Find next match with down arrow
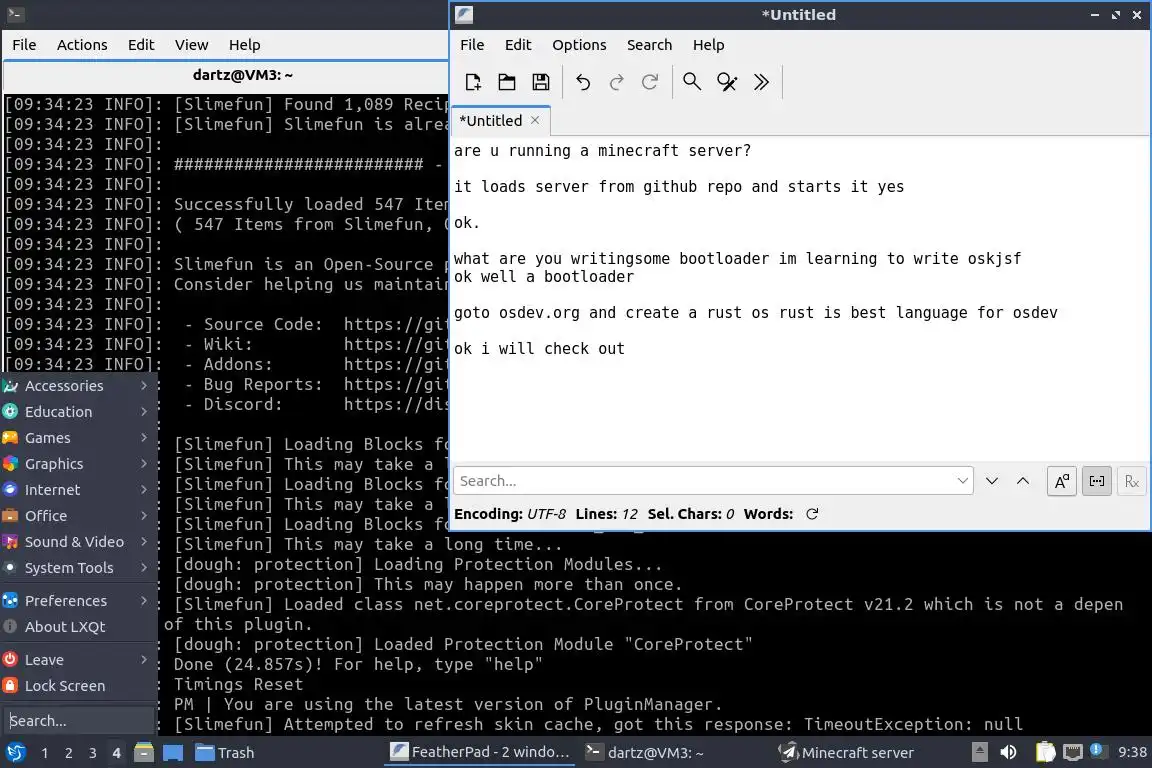The image size is (1152, 768). (992, 481)
